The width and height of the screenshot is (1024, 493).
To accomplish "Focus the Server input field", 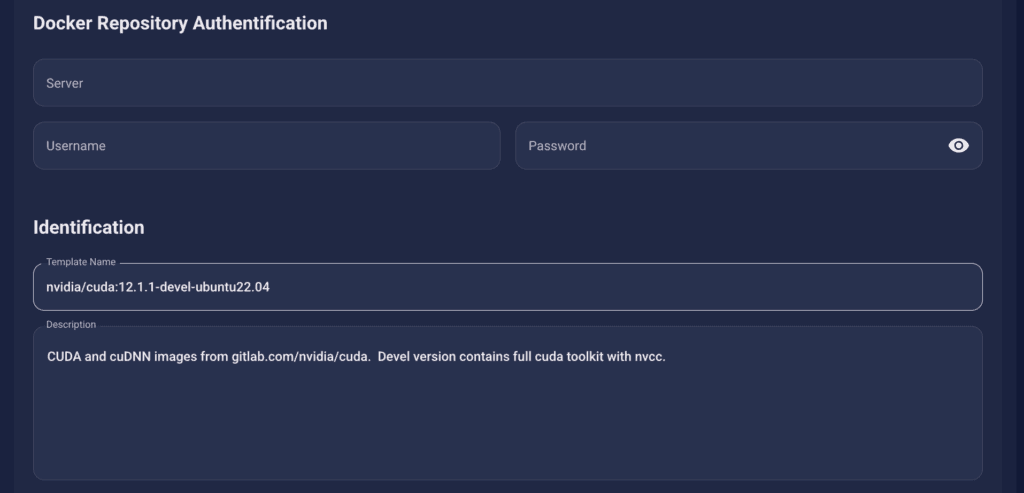I will (507, 83).
